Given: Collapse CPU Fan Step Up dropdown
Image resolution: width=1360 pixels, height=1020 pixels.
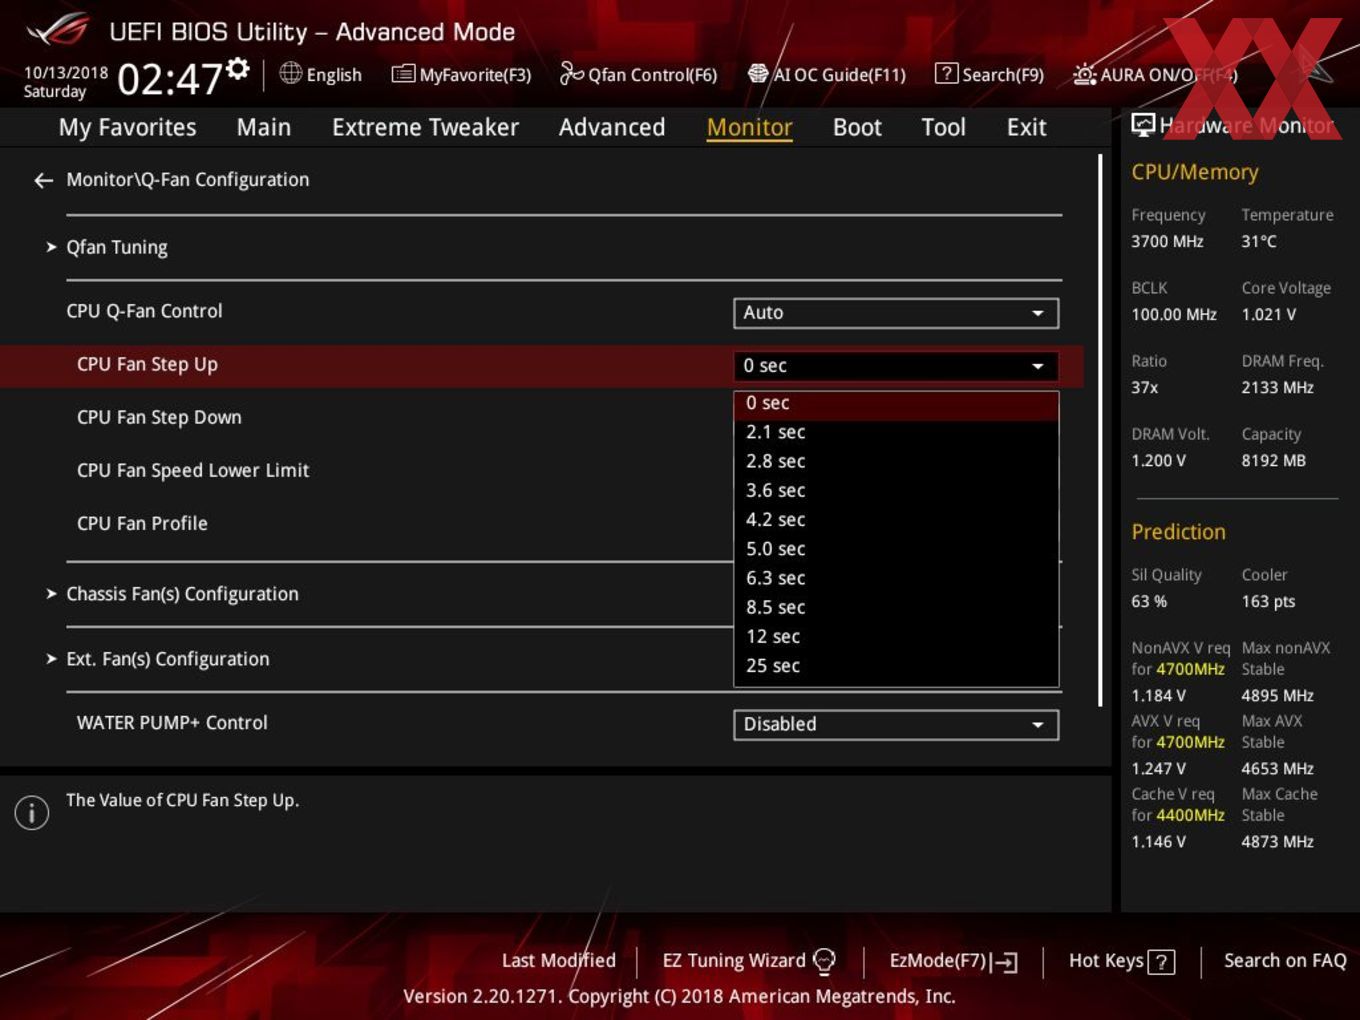Looking at the screenshot, I should 896,366.
